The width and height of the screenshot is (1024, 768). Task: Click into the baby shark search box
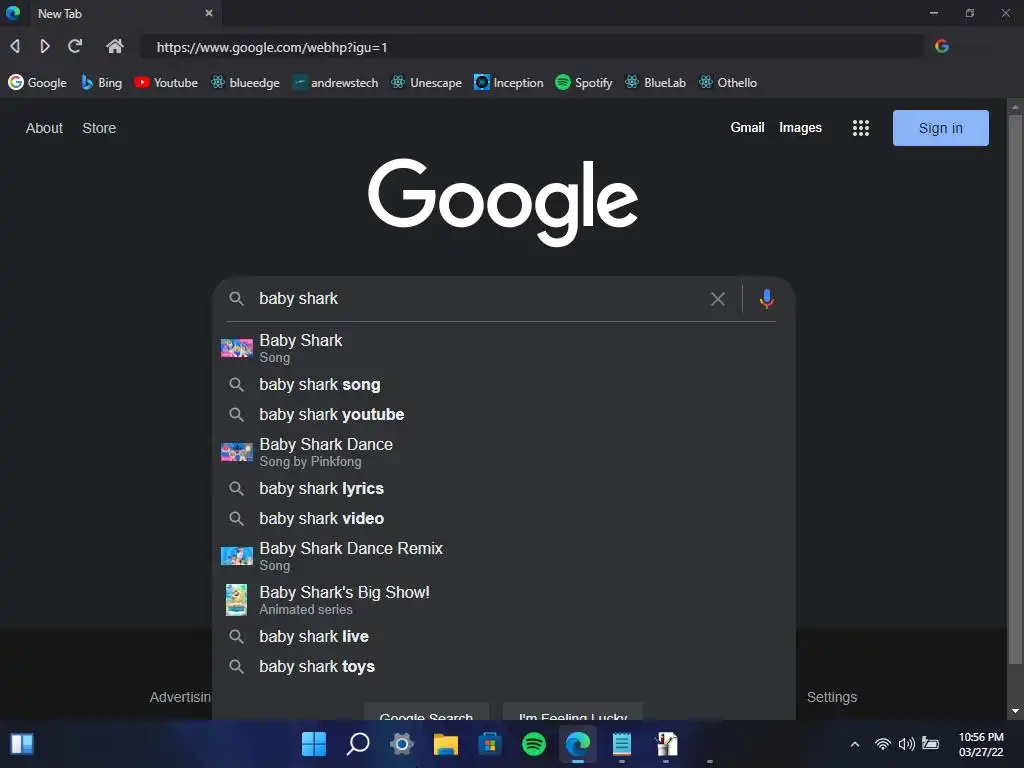tap(480, 298)
